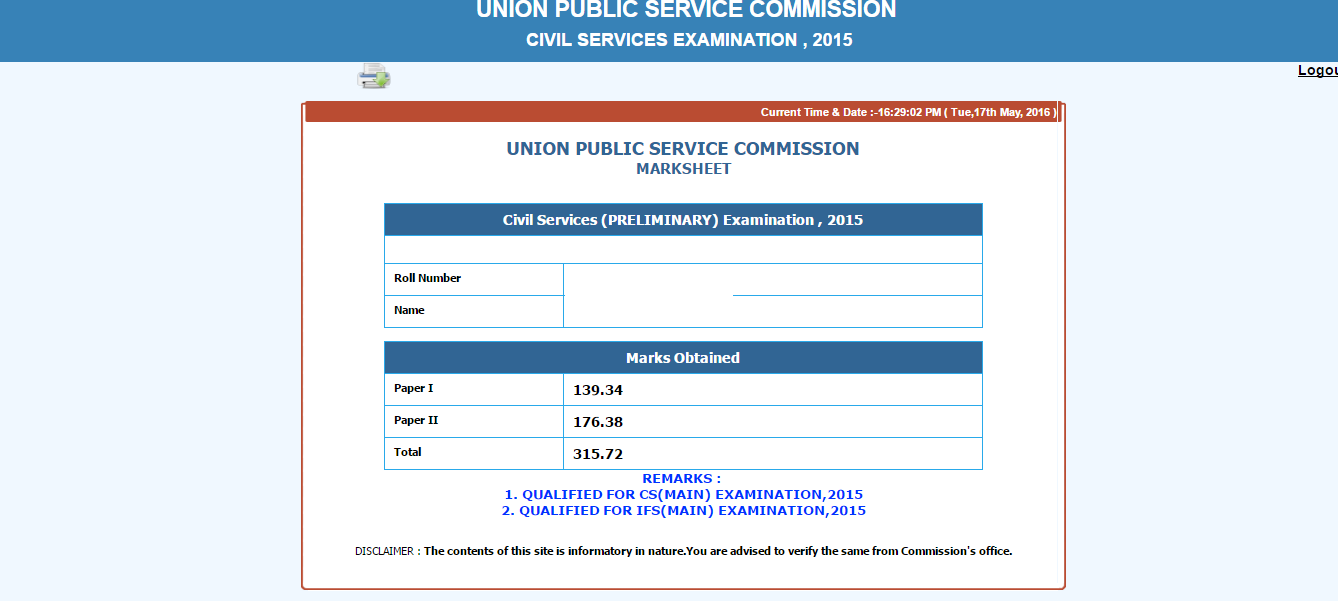Viewport: 1338px width, 601px height.
Task: Click the printer icon to print marksheet
Action: [374, 76]
